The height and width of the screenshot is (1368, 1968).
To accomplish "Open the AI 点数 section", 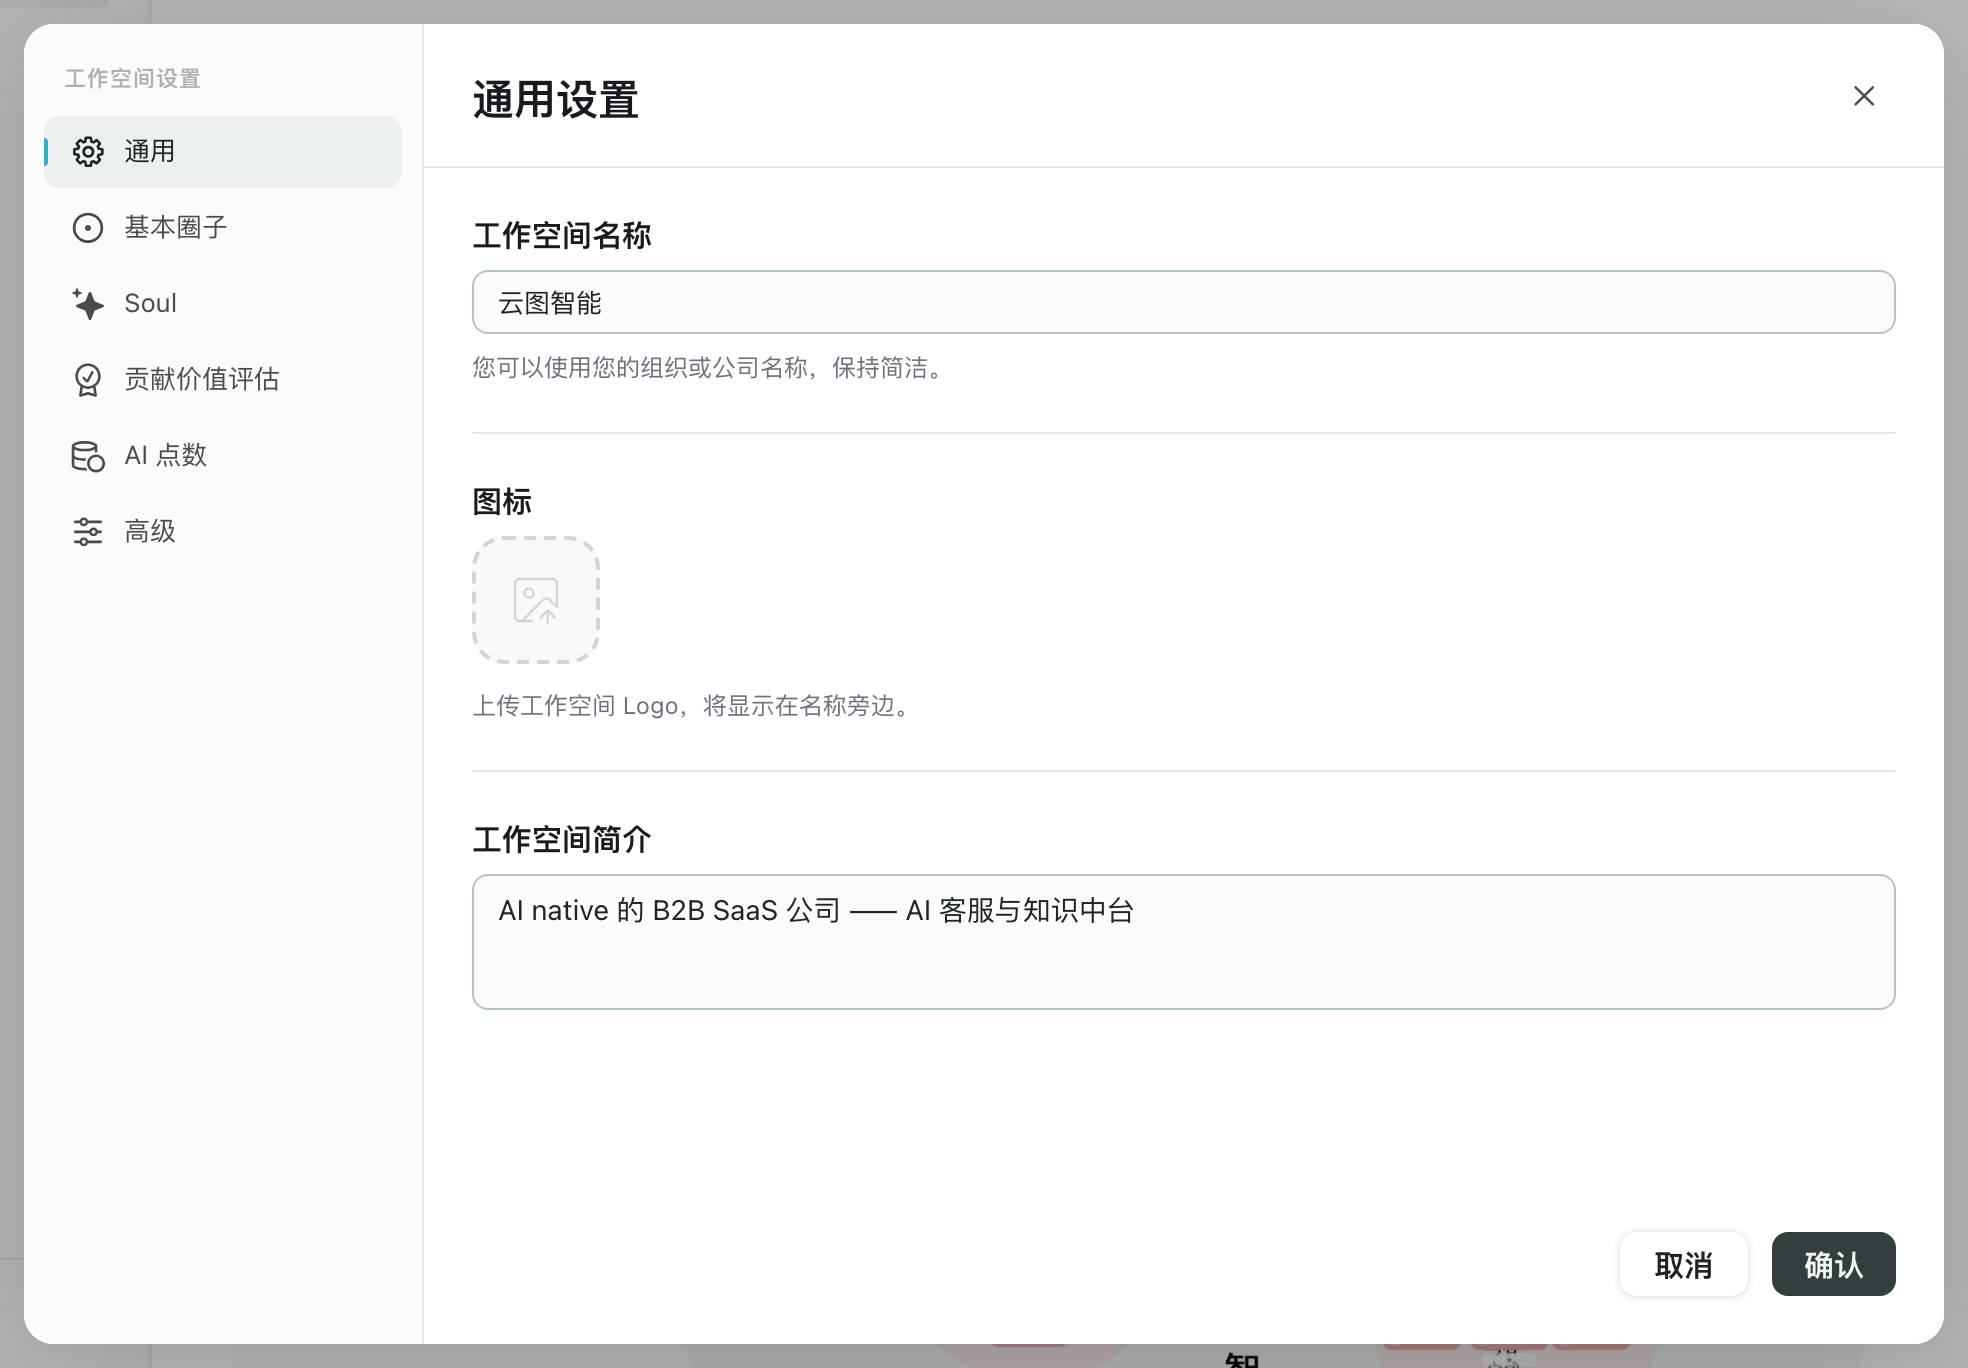I will click(x=223, y=456).
